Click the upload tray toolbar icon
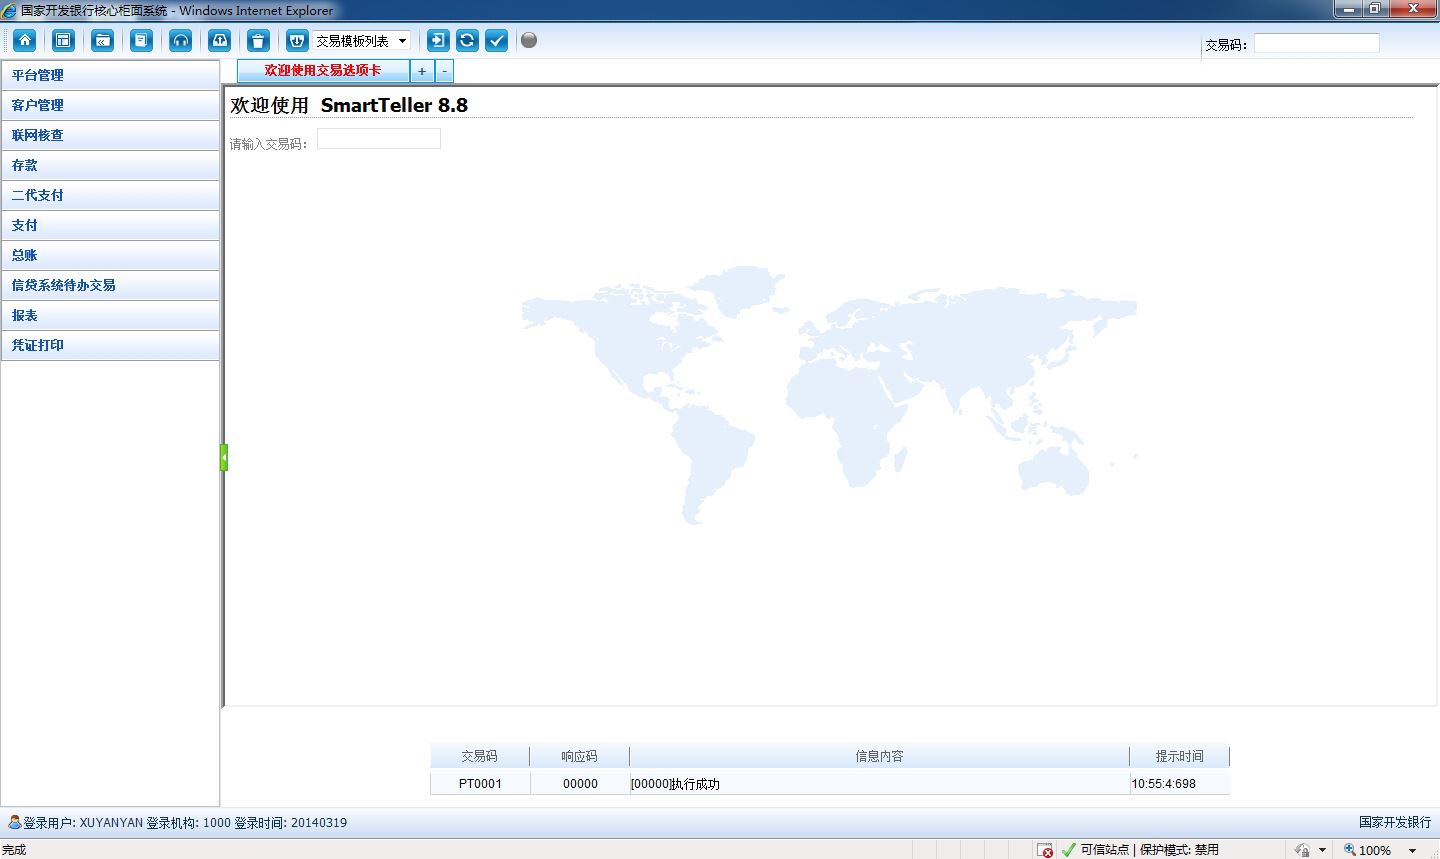Screen dimensions: 1440x859 coord(220,40)
